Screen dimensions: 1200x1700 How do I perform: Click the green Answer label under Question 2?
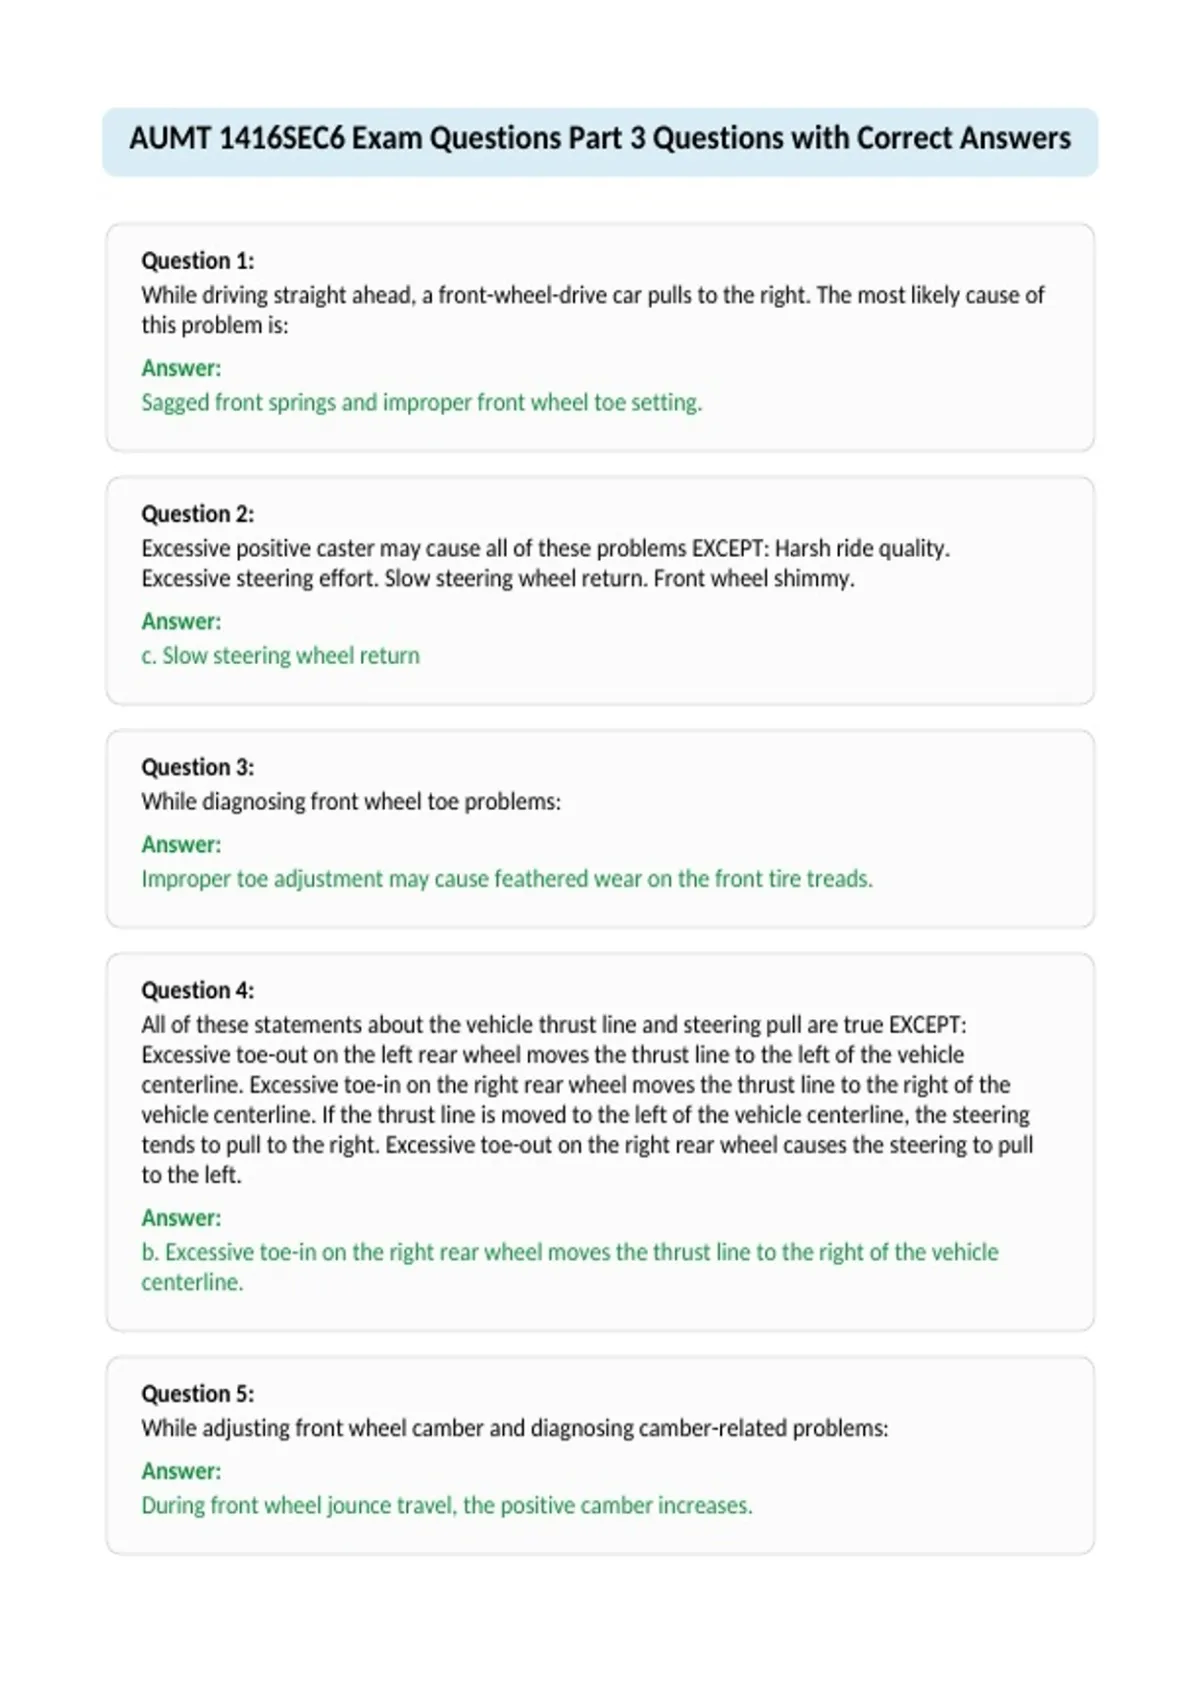pyautogui.click(x=181, y=621)
